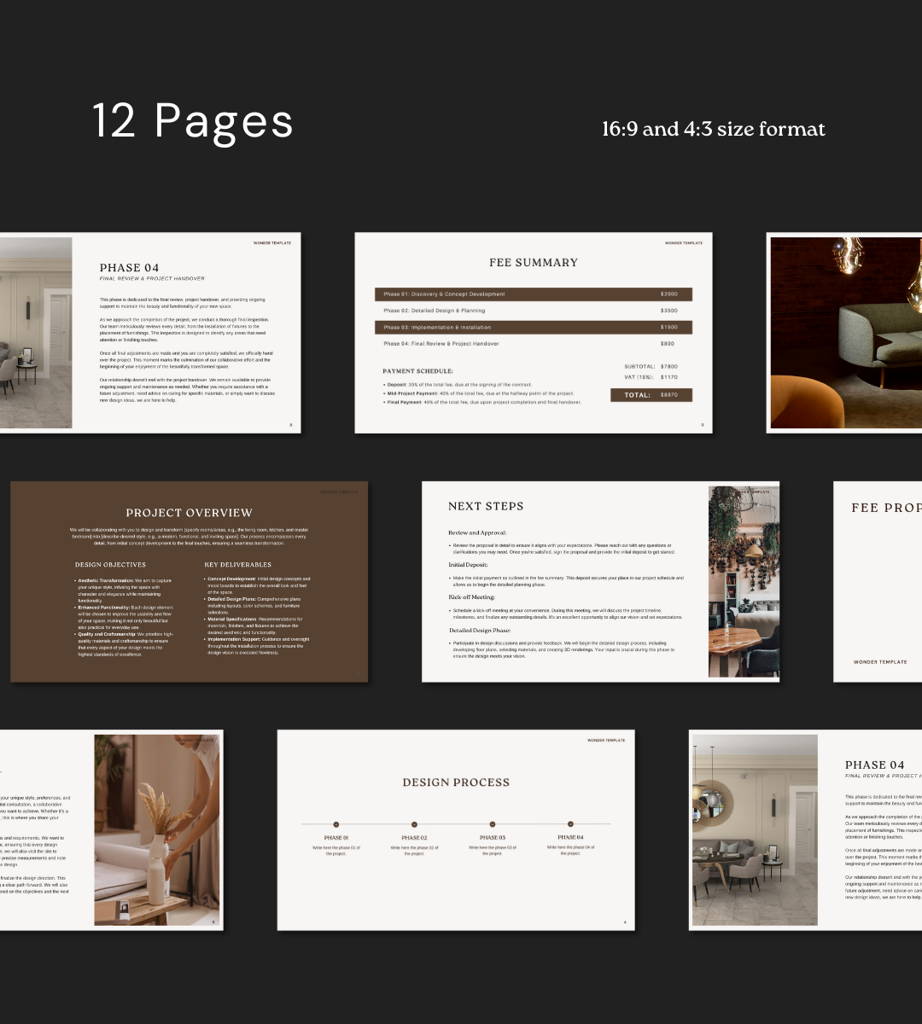Click the "16:9 and 4:3 size format" text
Viewport: 922px width, 1024px height.
click(713, 129)
